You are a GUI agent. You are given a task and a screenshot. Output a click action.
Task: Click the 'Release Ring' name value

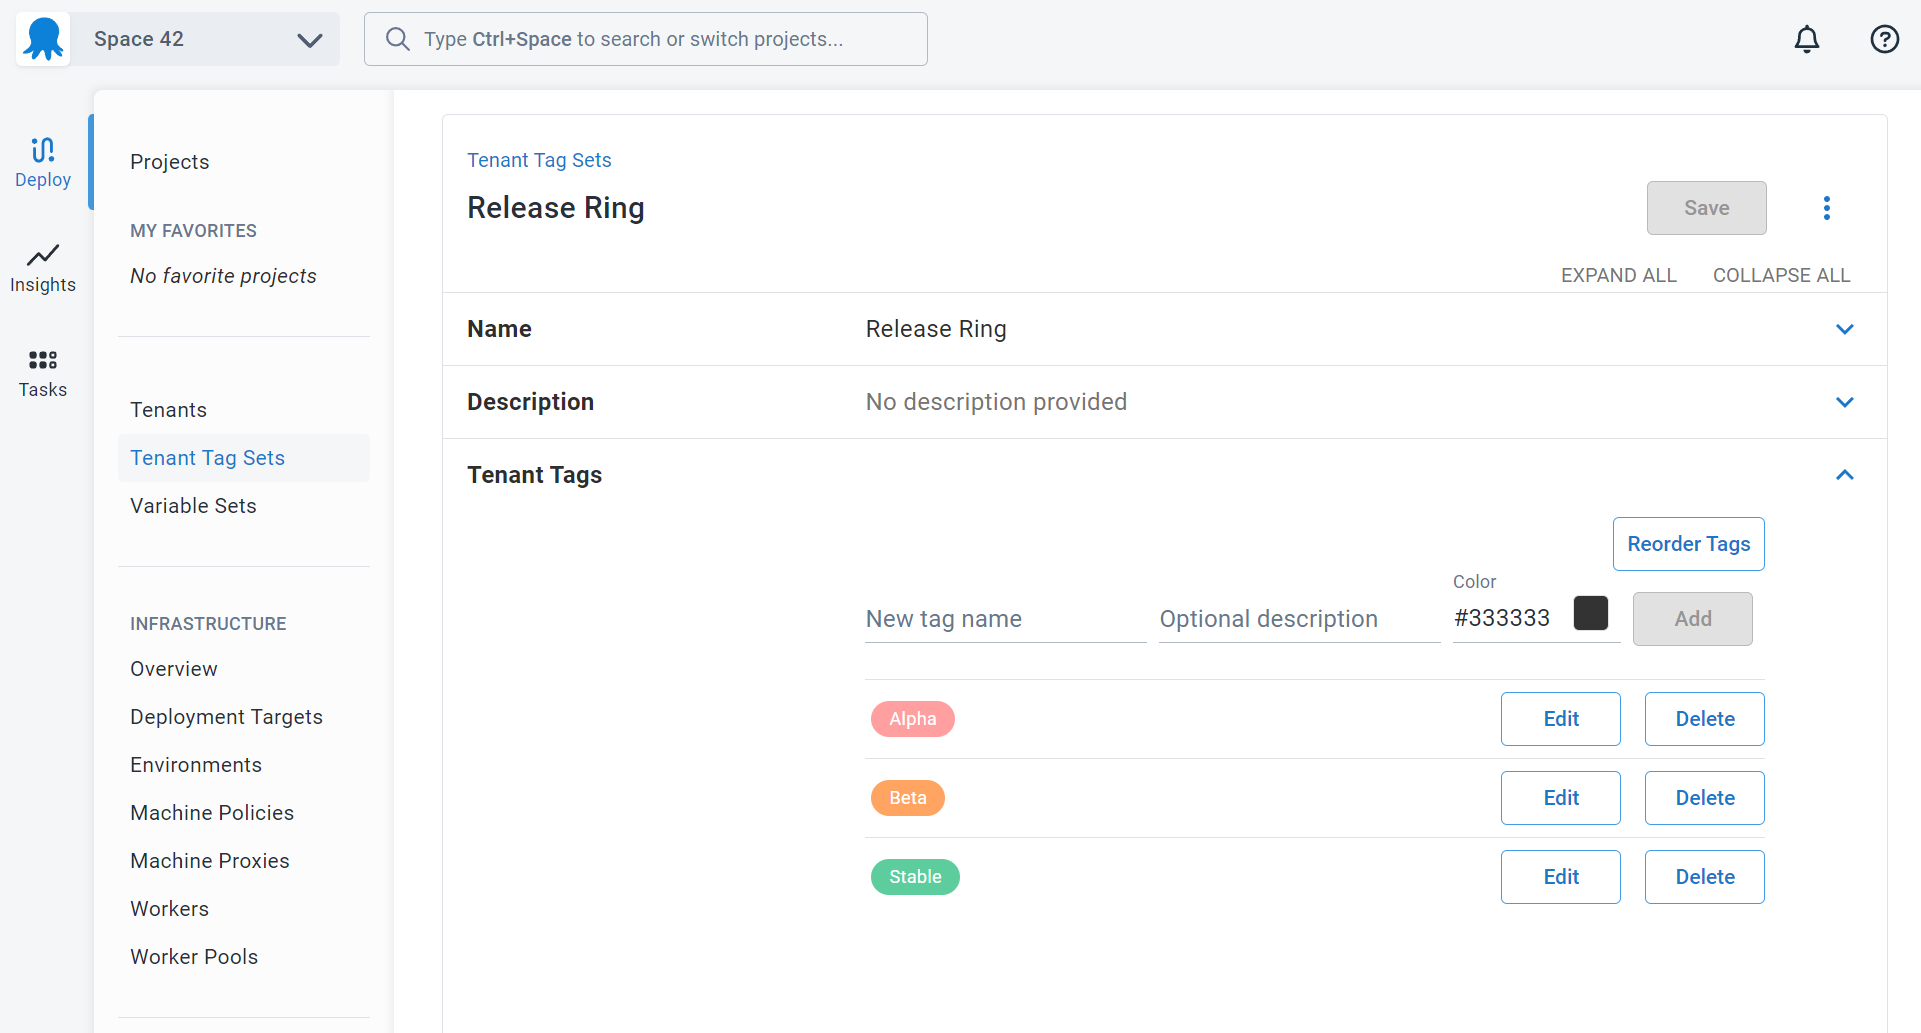coord(936,329)
